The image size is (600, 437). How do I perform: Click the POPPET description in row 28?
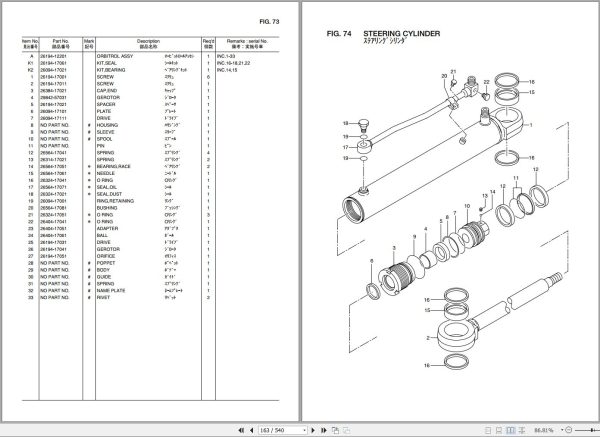(106, 263)
